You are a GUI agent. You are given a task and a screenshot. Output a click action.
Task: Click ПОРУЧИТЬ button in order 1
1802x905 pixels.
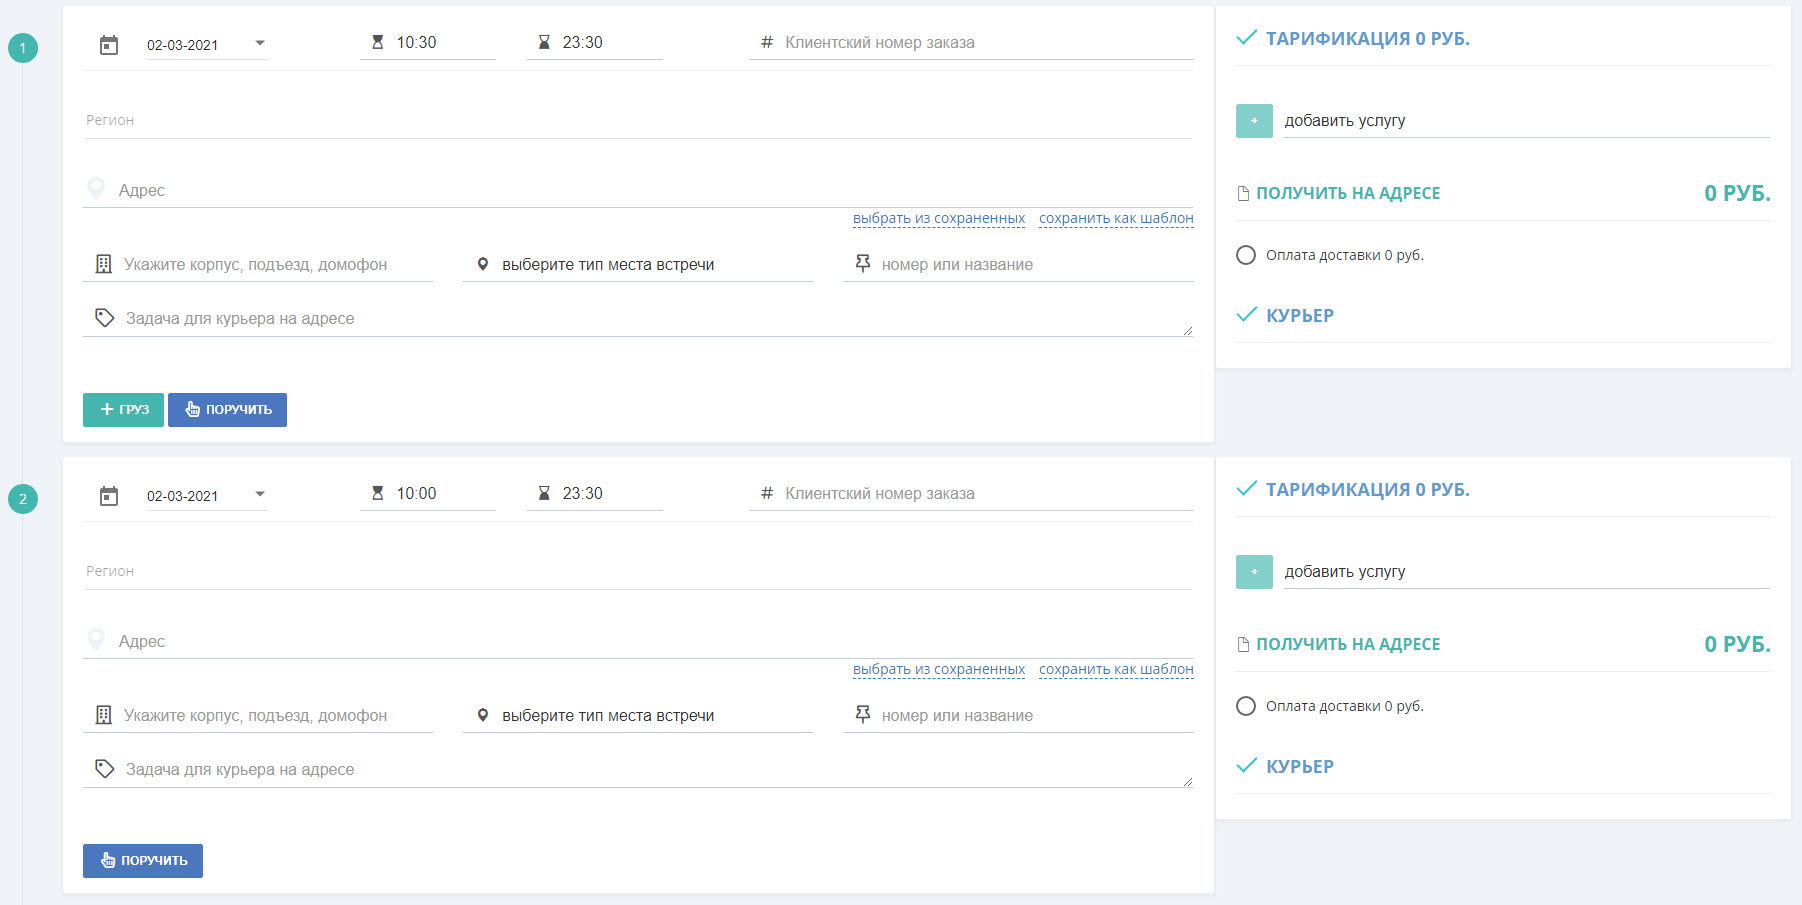227,410
